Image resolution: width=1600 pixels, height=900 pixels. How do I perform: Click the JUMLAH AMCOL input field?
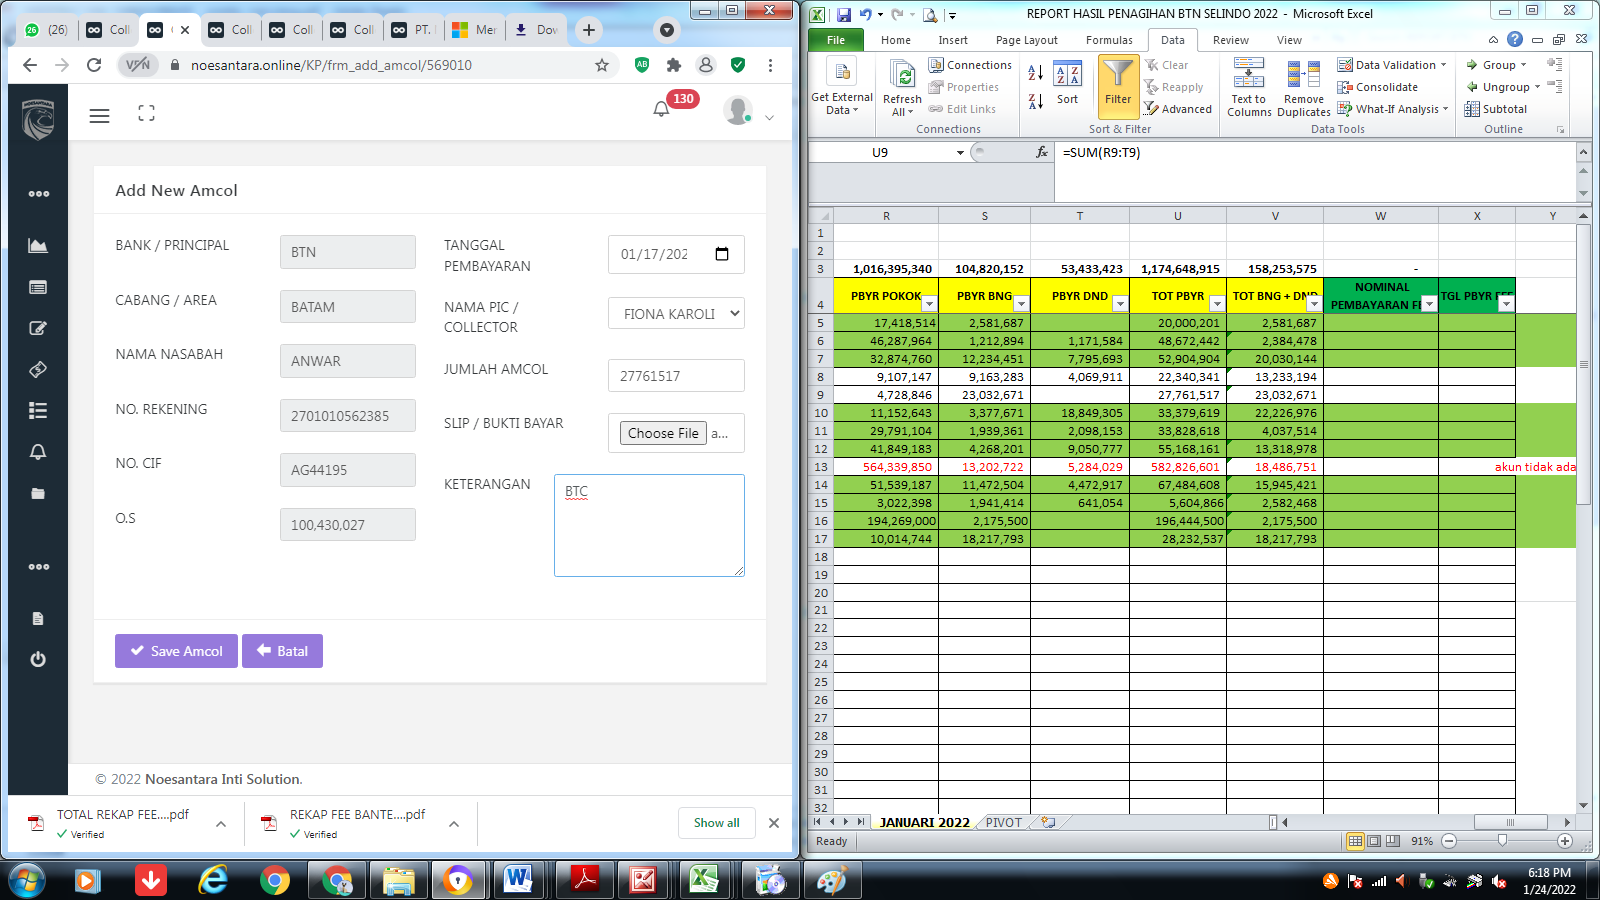coord(676,376)
